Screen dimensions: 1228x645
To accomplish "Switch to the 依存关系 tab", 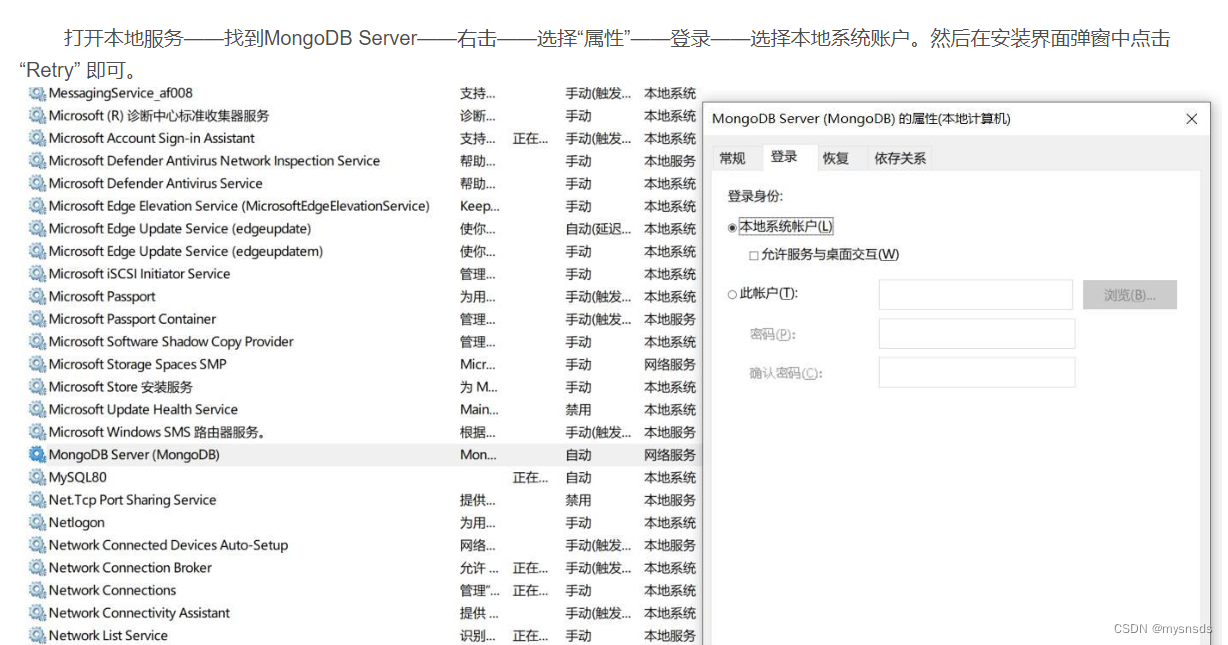I will click(900, 158).
